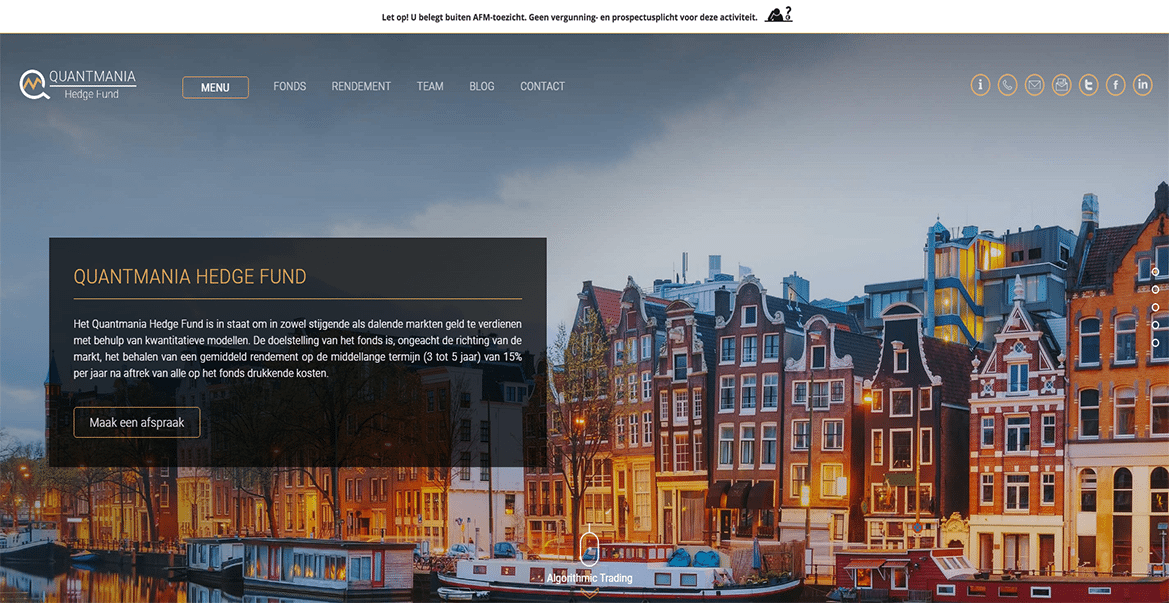Screen dimensions: 1169x603
Task: Open the Twitter icon link
Action: pos(1088,85)
